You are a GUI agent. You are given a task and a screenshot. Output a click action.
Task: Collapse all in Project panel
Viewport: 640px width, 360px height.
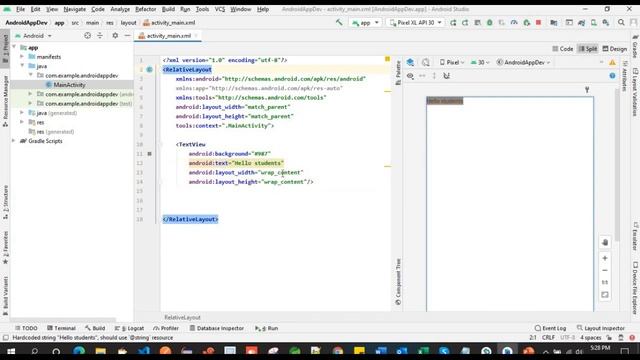(100, 36)
